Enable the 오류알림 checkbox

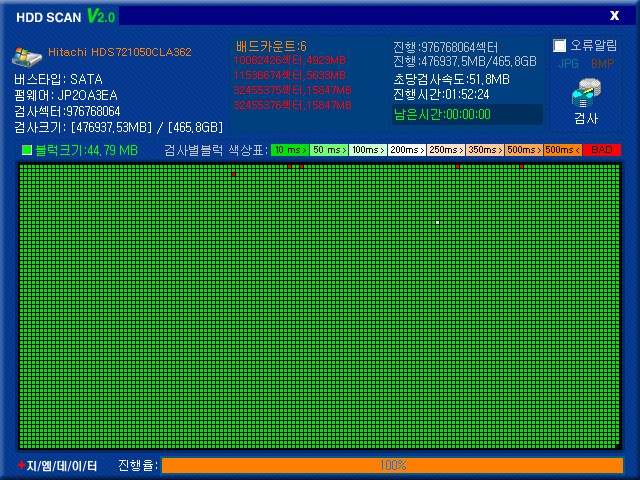[x=559, y=45]
